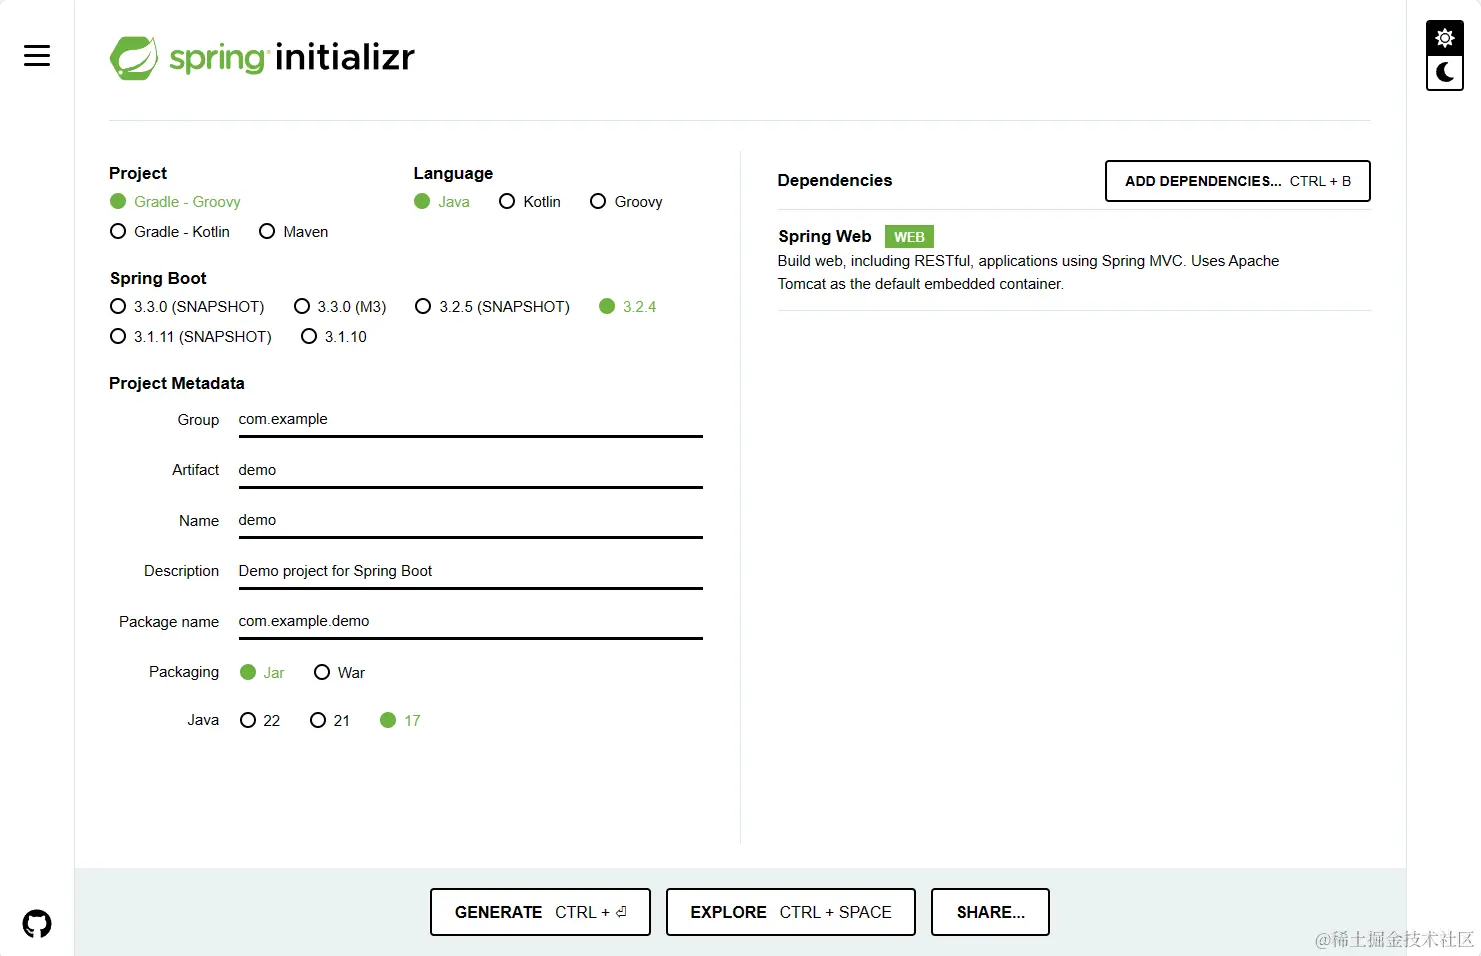Edit the Package name field

[x=470, y=622]
